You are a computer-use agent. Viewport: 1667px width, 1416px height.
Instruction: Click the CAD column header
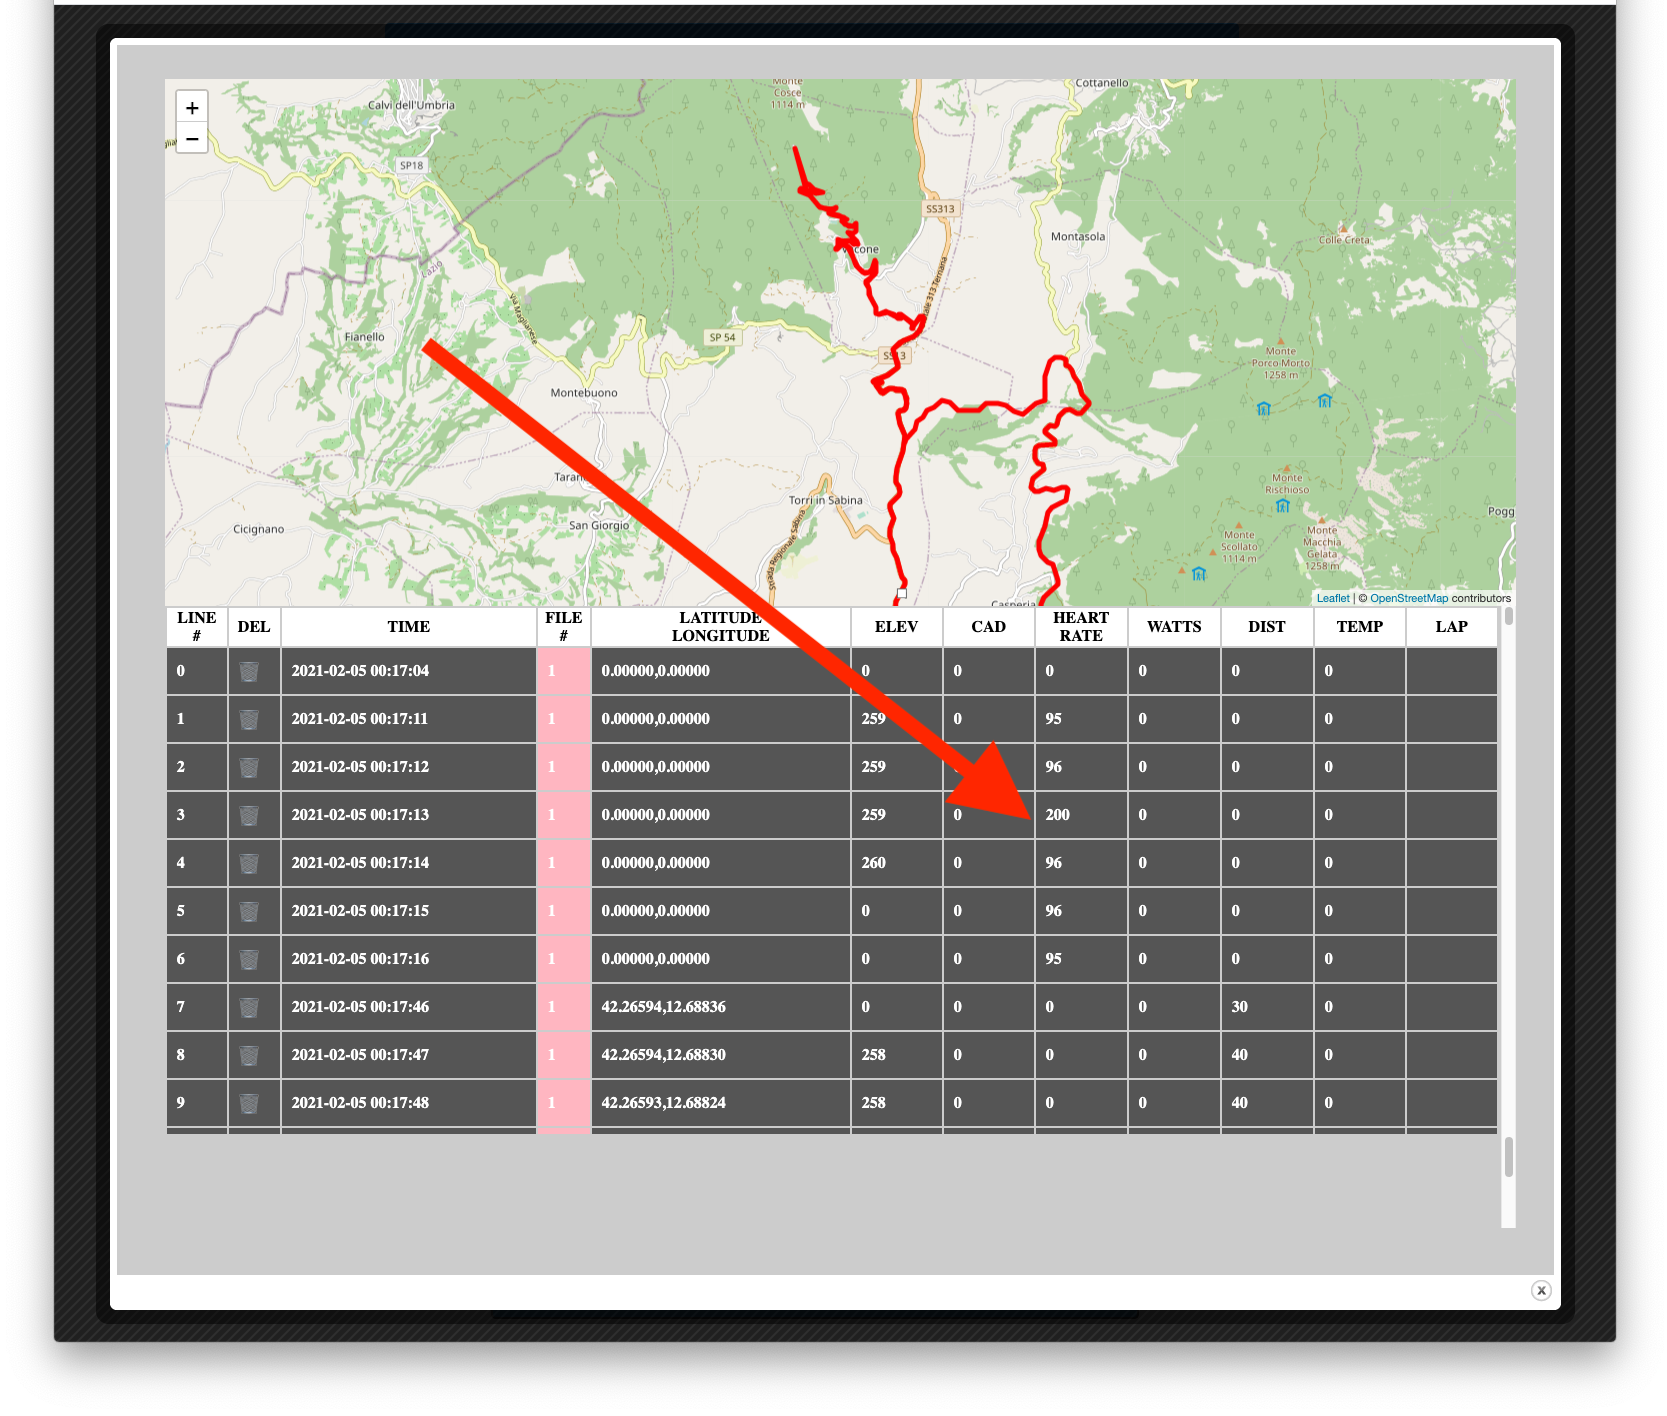click(x=988, y=626)
